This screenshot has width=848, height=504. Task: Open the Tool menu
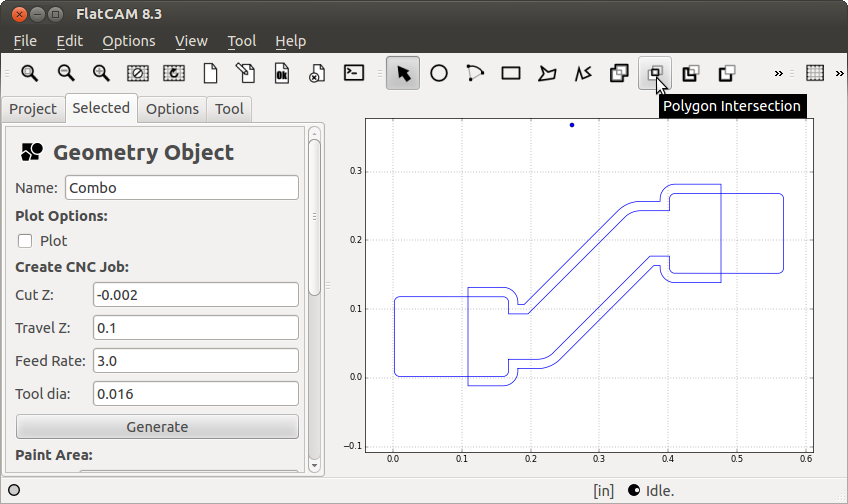pos(241,41)
